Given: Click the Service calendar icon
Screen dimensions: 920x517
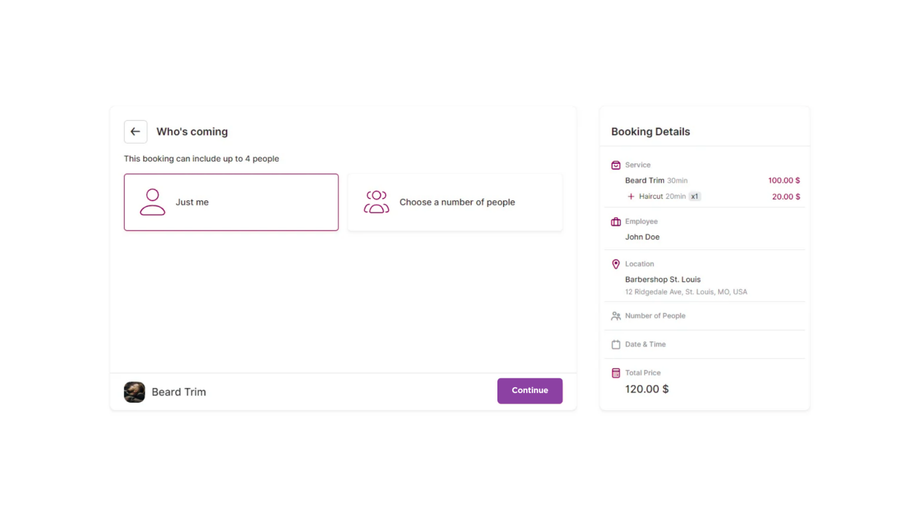Looking at the screenshot, I should (616, 165).
